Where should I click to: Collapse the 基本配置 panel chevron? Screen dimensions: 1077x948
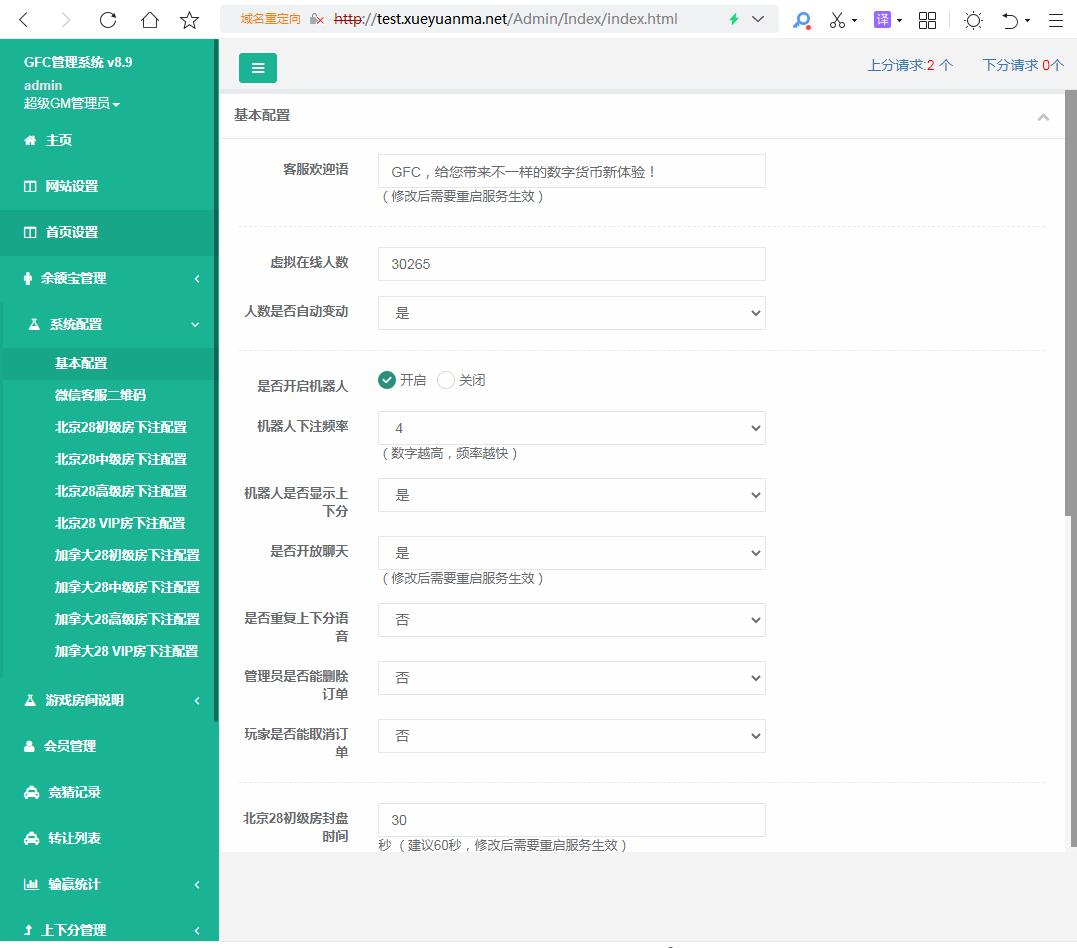coord(1043,117)
